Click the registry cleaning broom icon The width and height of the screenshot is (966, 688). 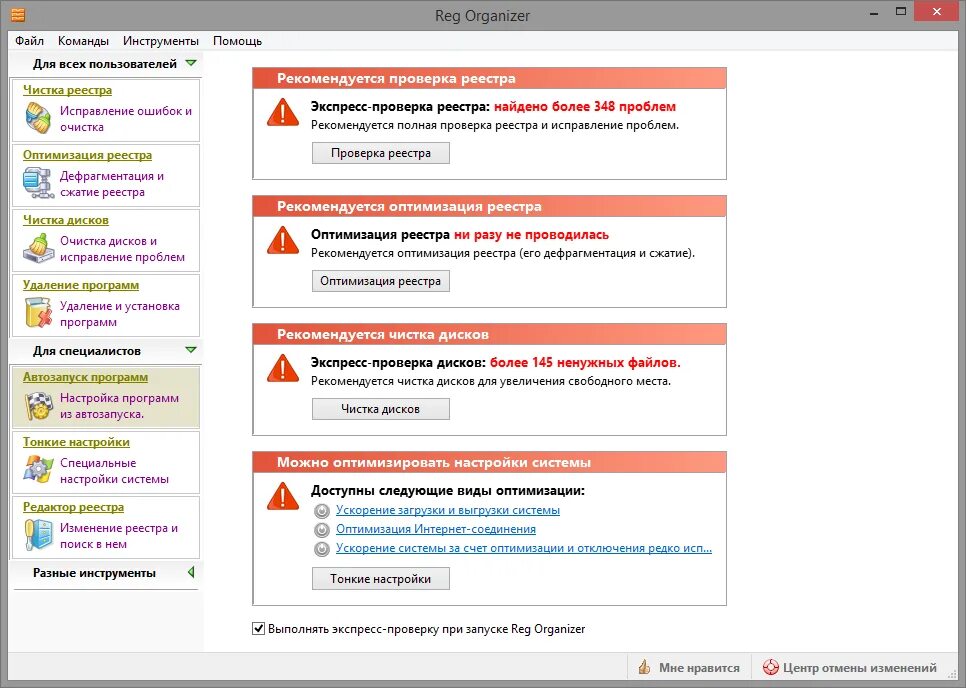38,118
